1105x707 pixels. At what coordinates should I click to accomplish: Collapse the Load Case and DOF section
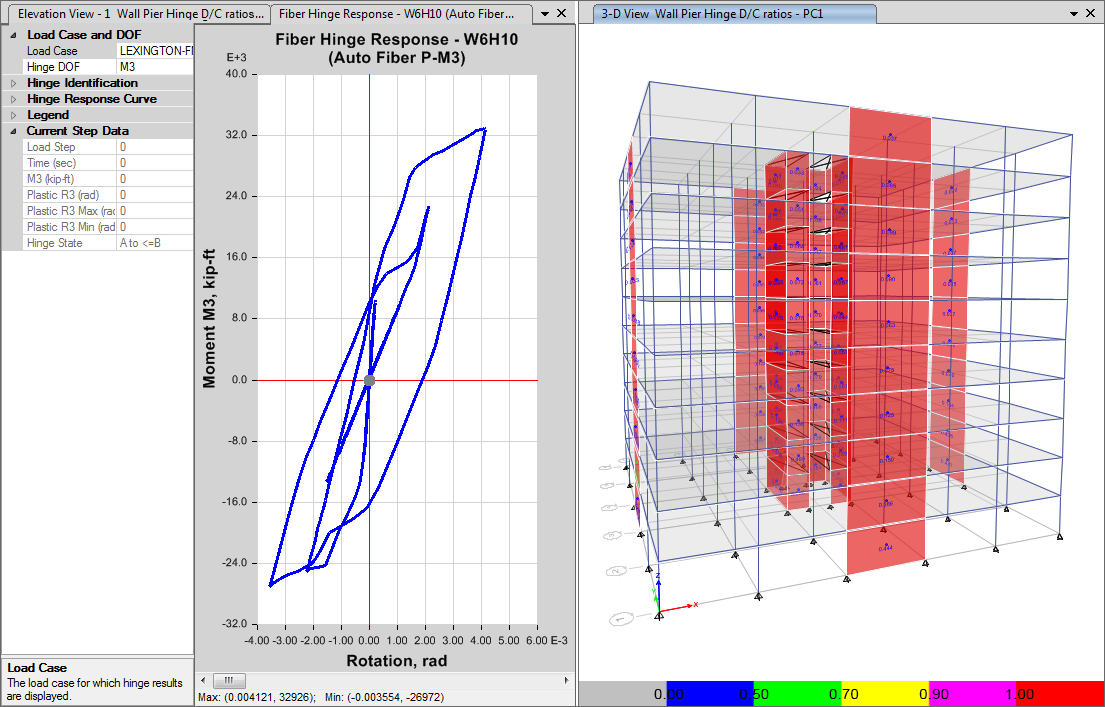coord(13,35)
